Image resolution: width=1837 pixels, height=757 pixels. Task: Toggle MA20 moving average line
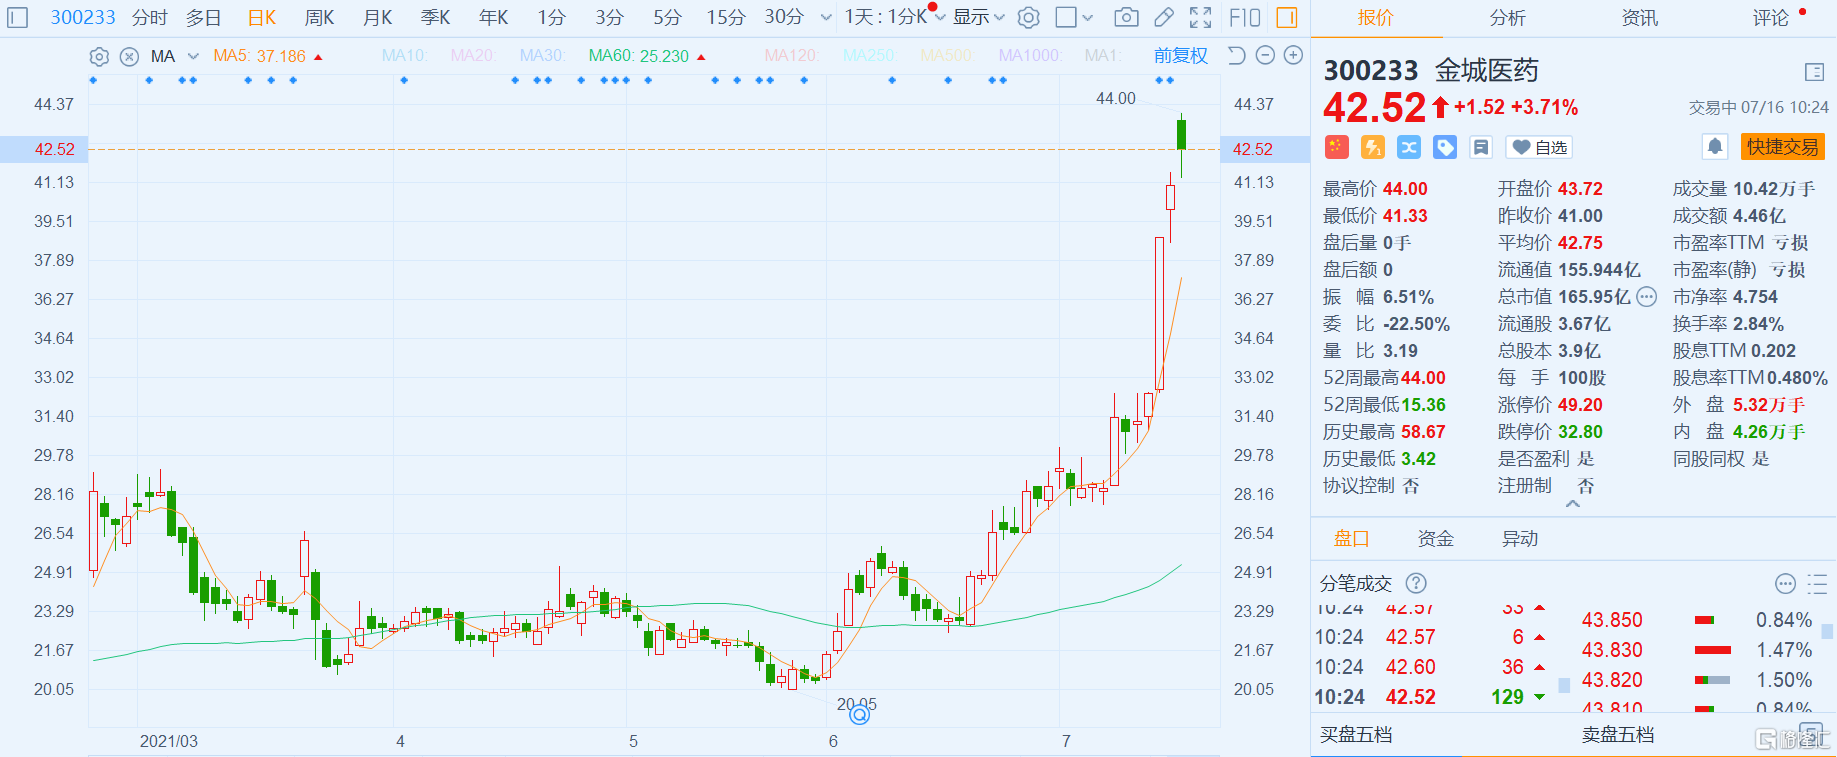point(473,56)
